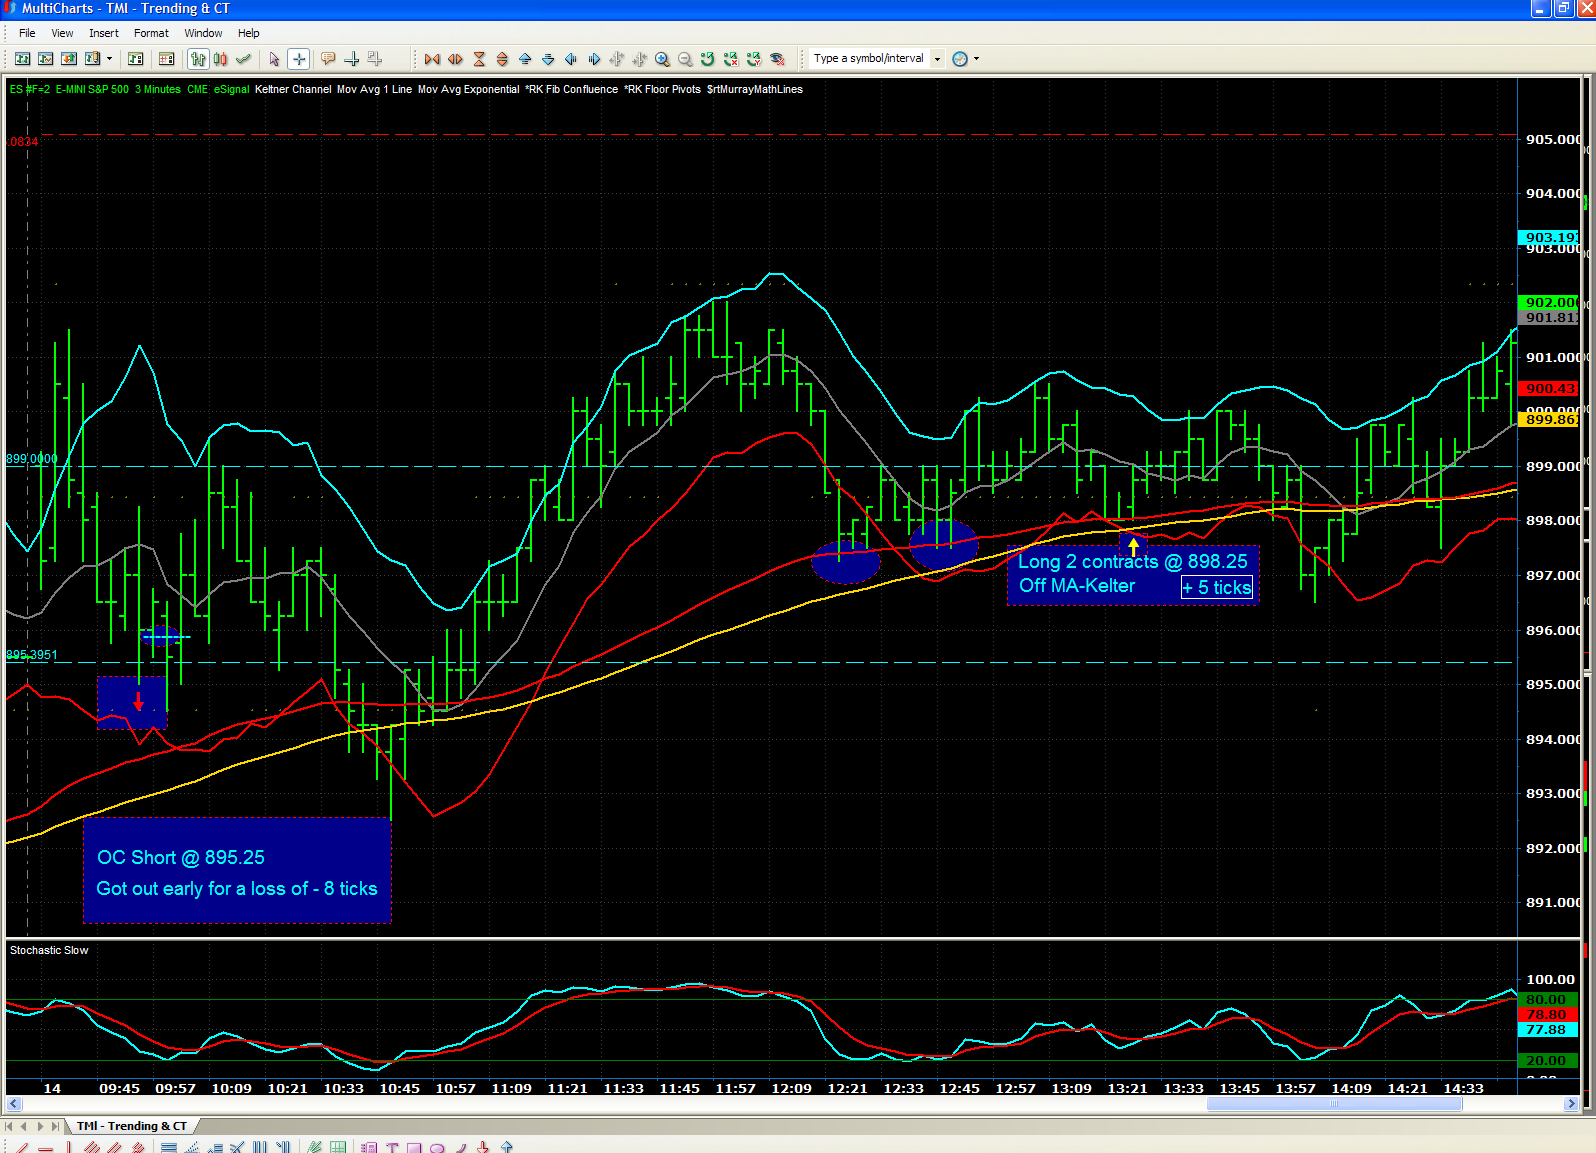Viewport: 1596px width, 1153px height.
Task: Click the insert study grid icon
Action: coord(167,59)
